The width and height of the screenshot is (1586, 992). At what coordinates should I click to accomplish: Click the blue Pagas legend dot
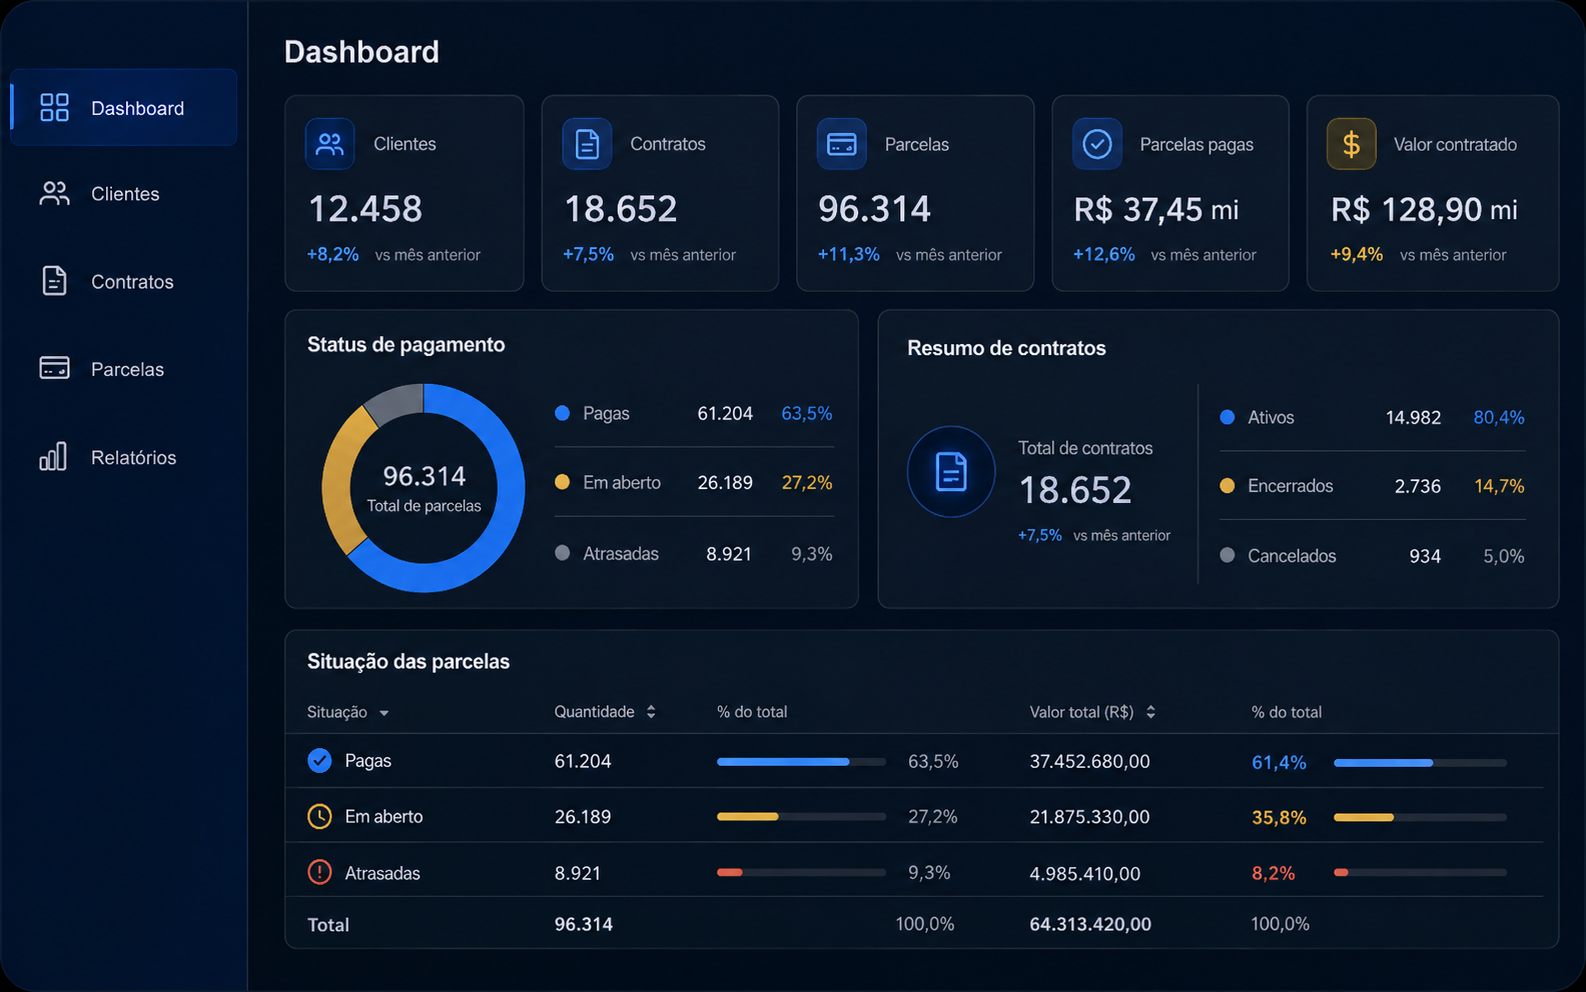click(x=562, y=413)
